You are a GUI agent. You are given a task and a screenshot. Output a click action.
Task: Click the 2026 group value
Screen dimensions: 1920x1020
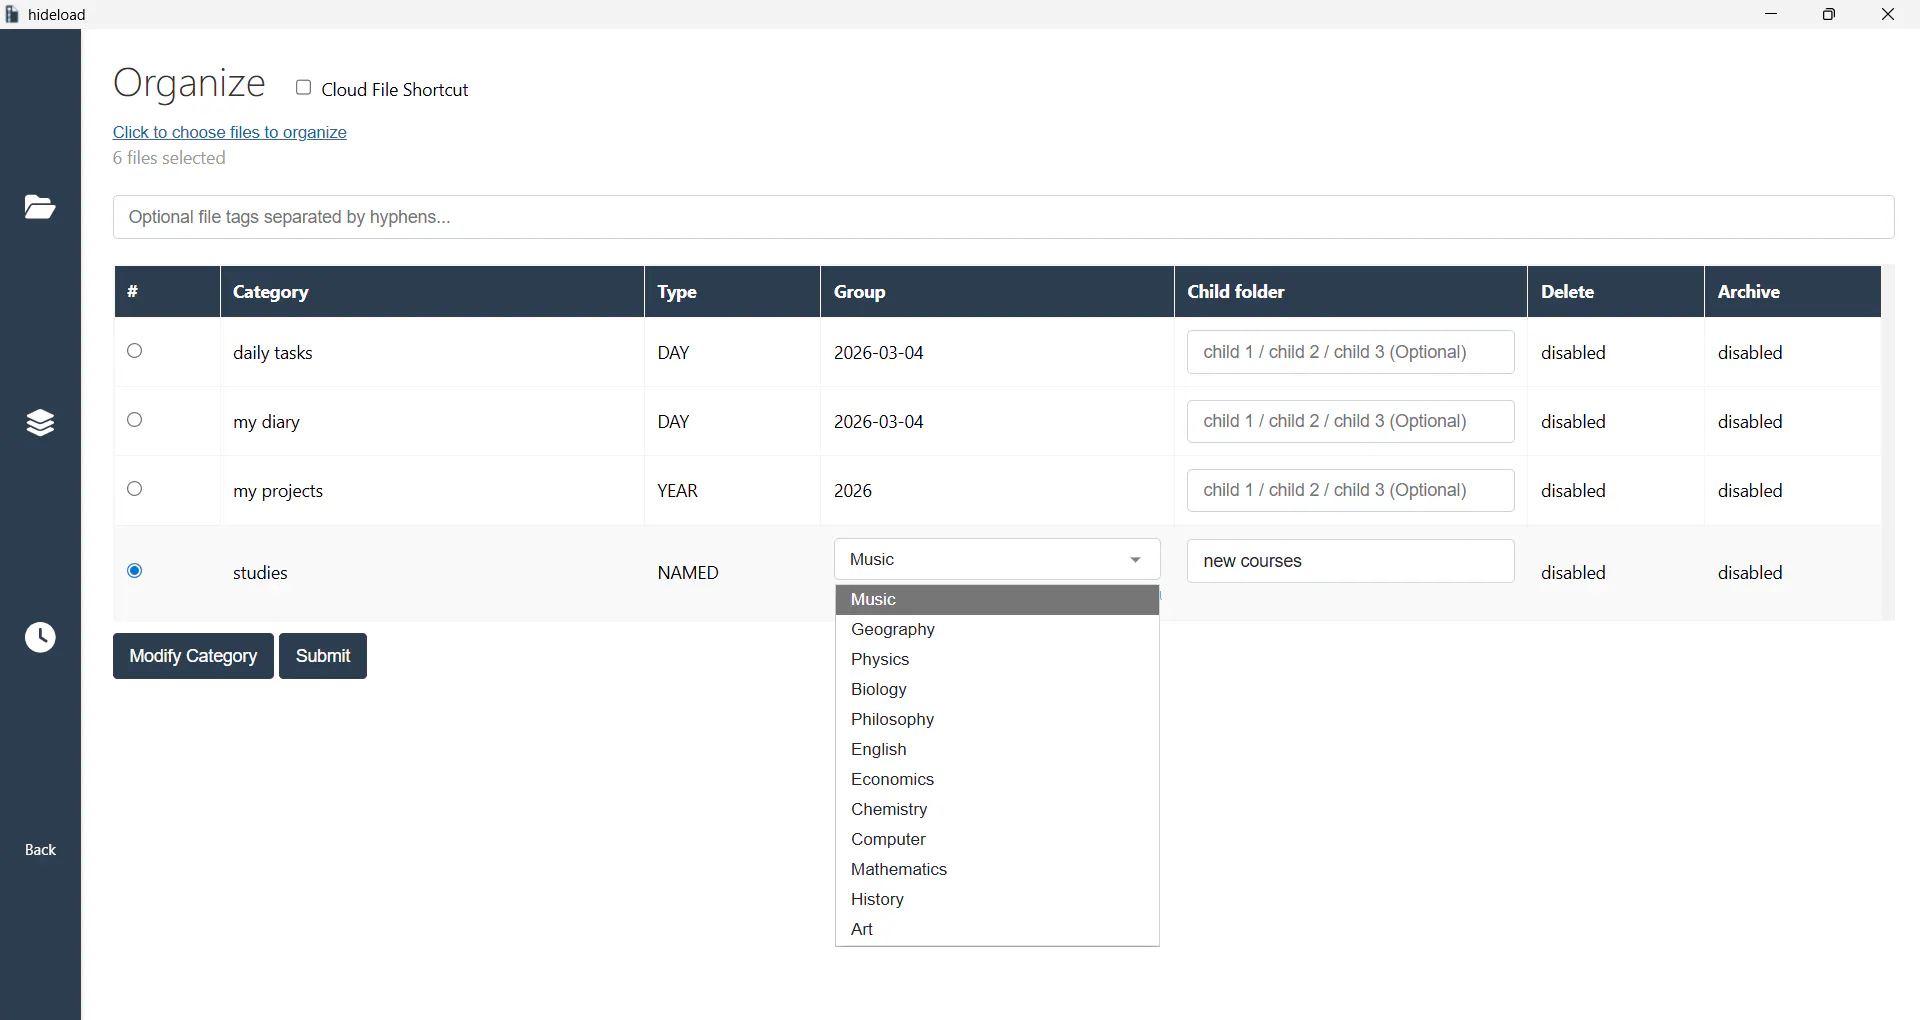coord(853,491)
